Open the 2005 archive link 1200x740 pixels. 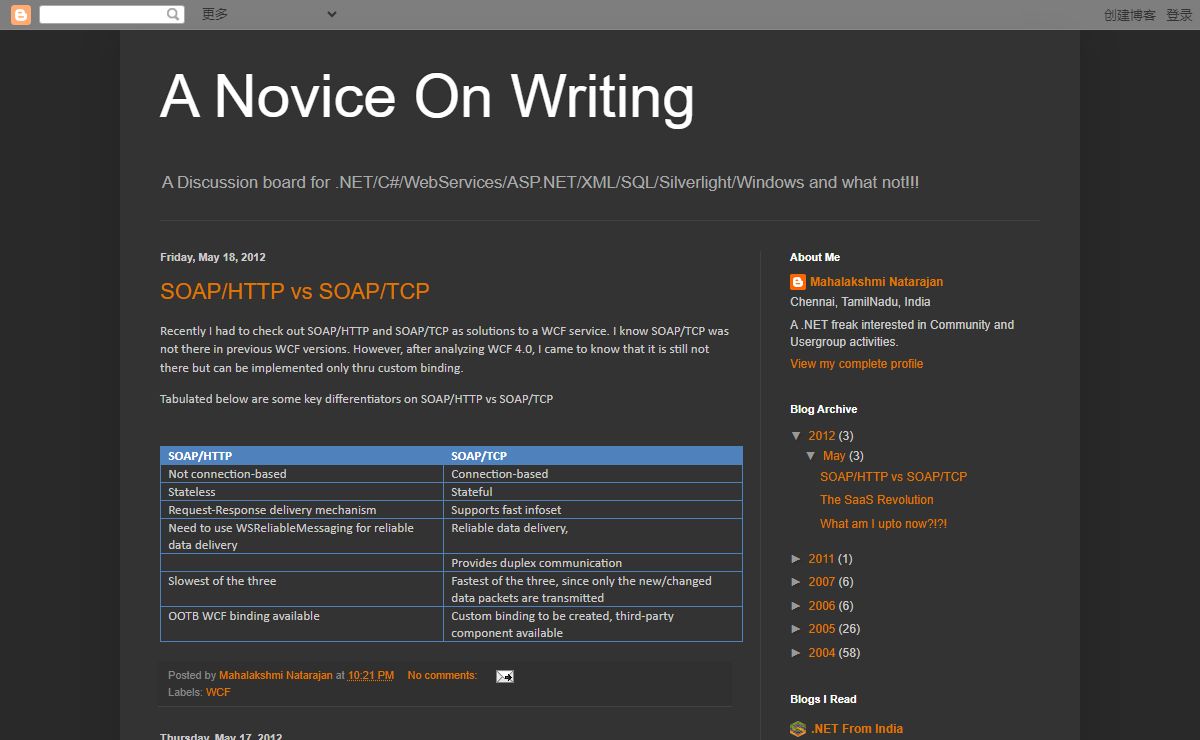(821, 629)
